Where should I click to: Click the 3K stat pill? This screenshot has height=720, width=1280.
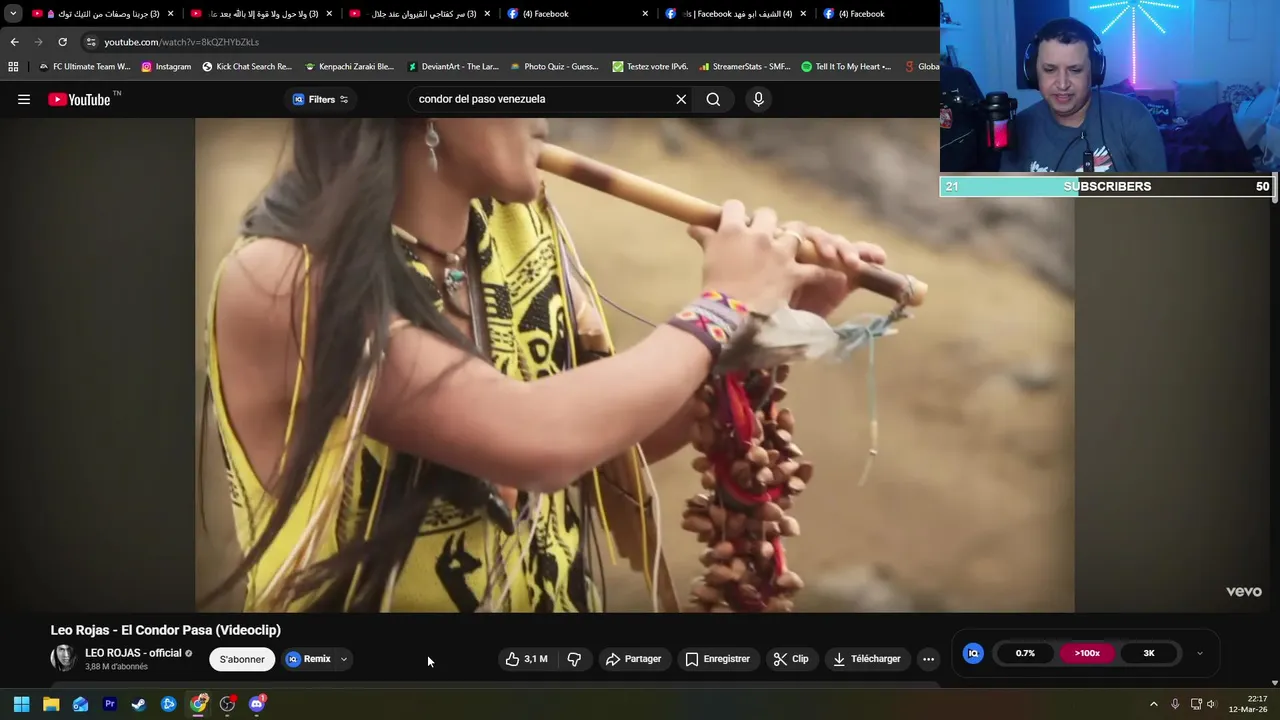[1149, 653]
